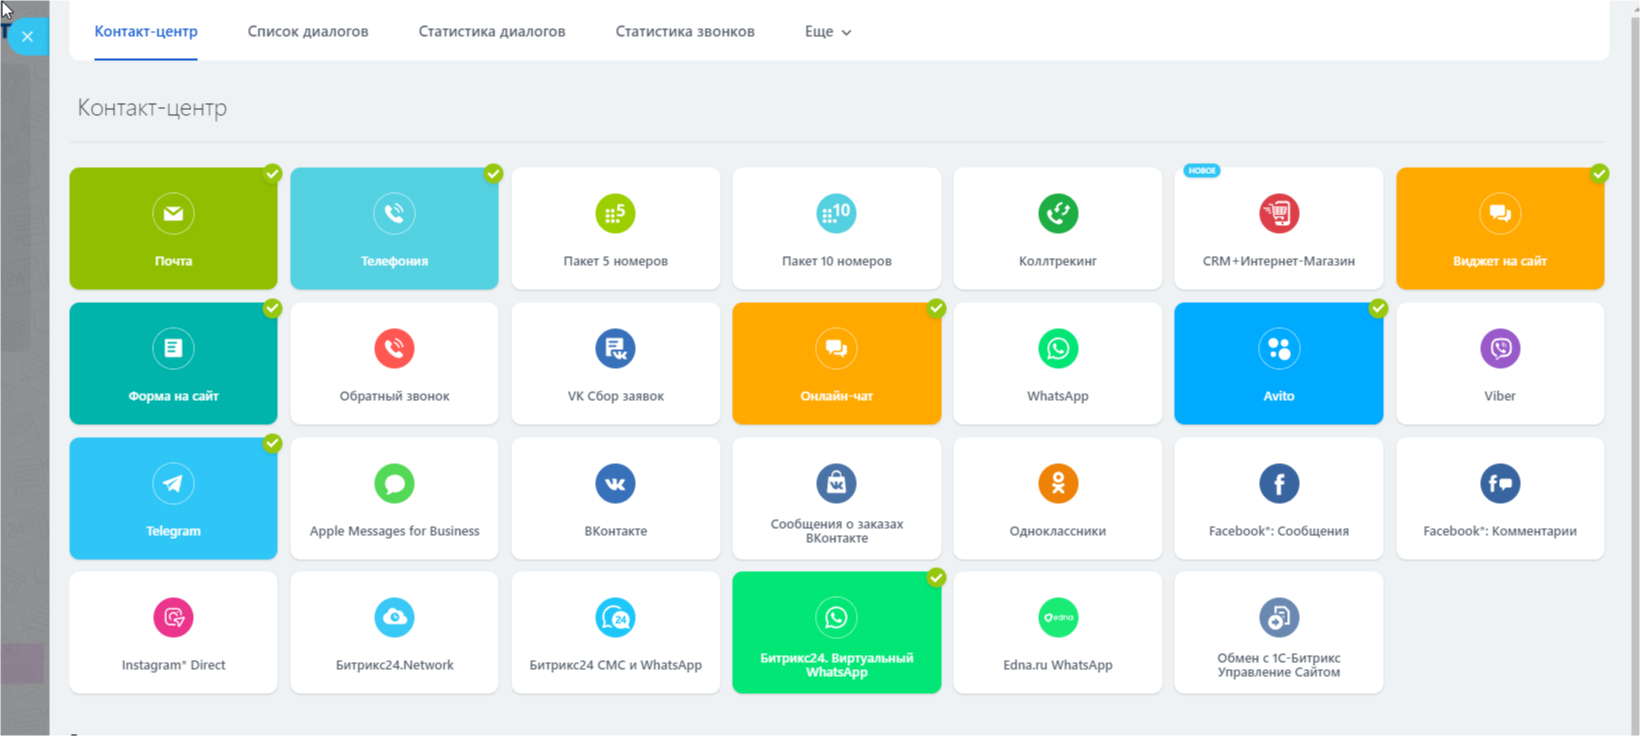Open the Обратный звонок callback tile
This screenshot has width=1640, height=736.
(x=394, y=364)
